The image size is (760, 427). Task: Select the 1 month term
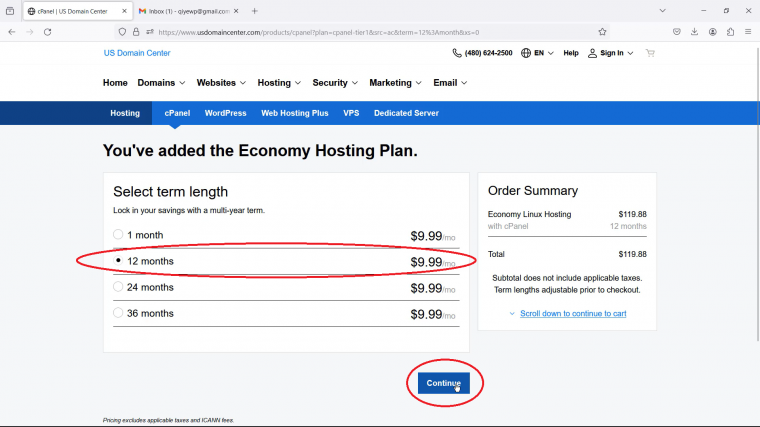pos(118,235)
